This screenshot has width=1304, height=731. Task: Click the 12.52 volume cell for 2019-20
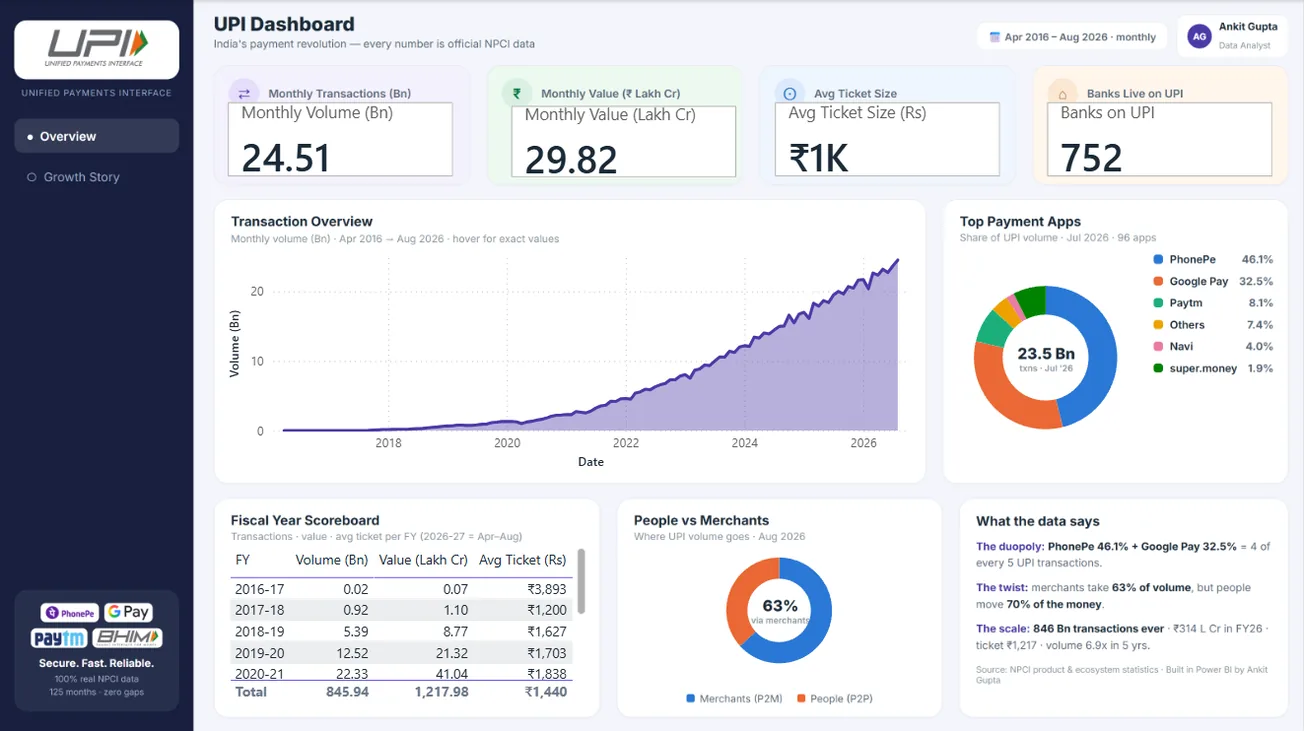353,653
